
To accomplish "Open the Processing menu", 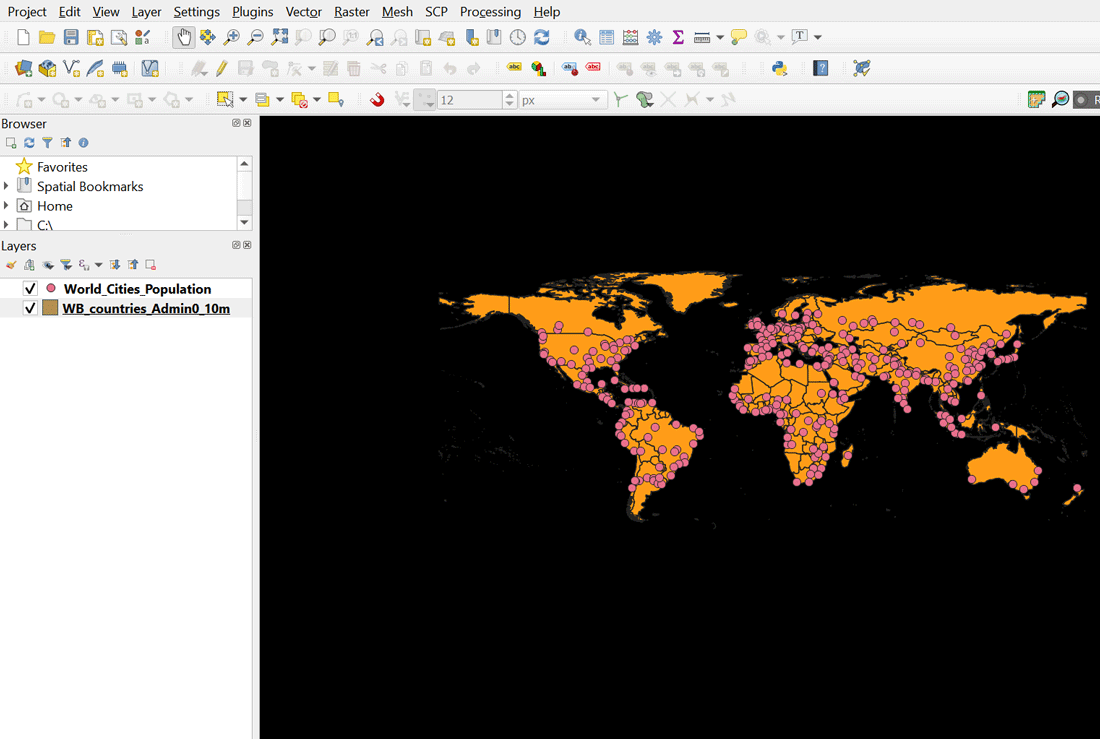I will (490, 12).
